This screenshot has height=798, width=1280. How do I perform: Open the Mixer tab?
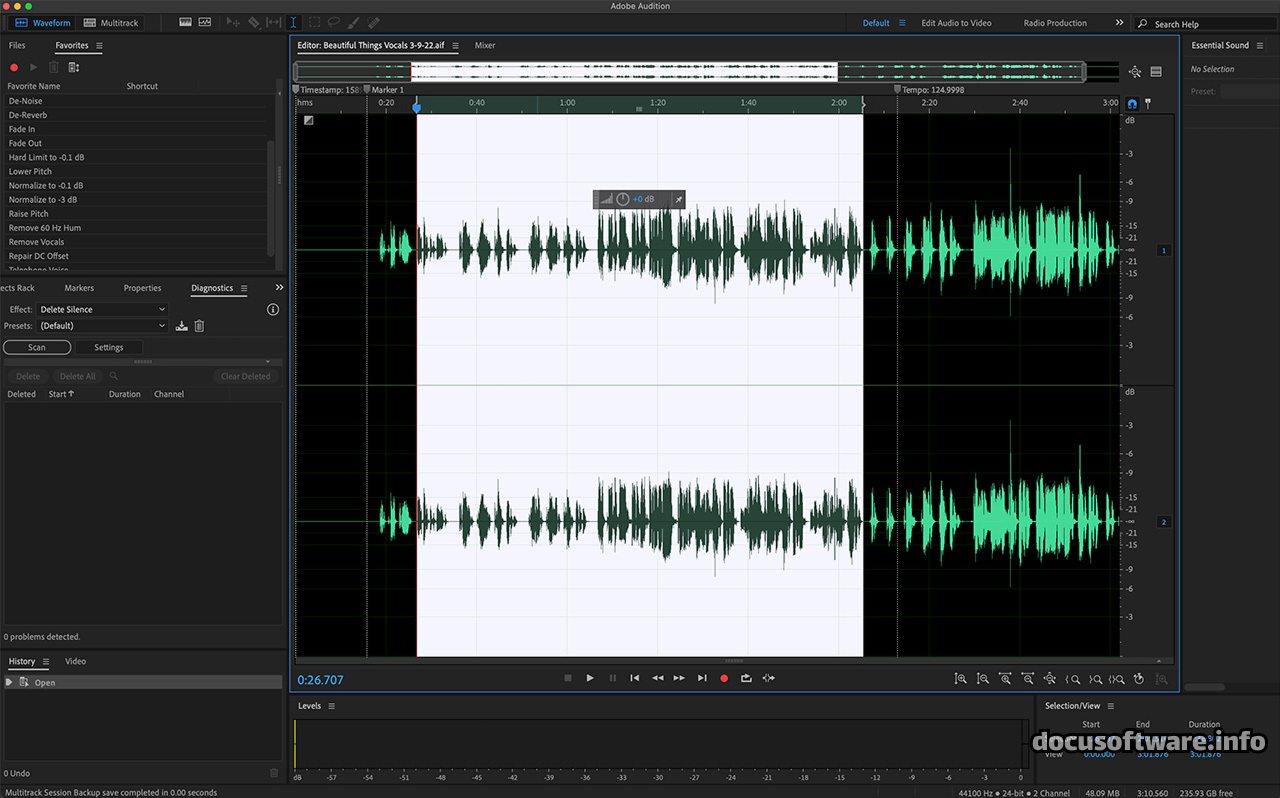point(485,45)
